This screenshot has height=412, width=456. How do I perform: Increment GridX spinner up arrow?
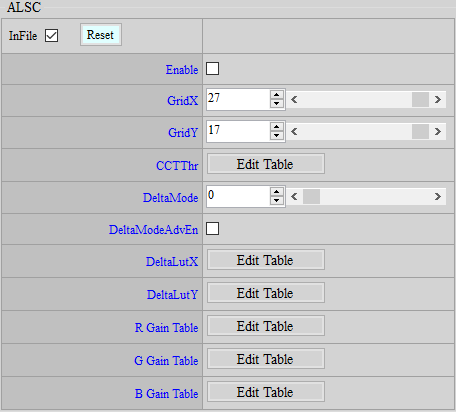276,95
